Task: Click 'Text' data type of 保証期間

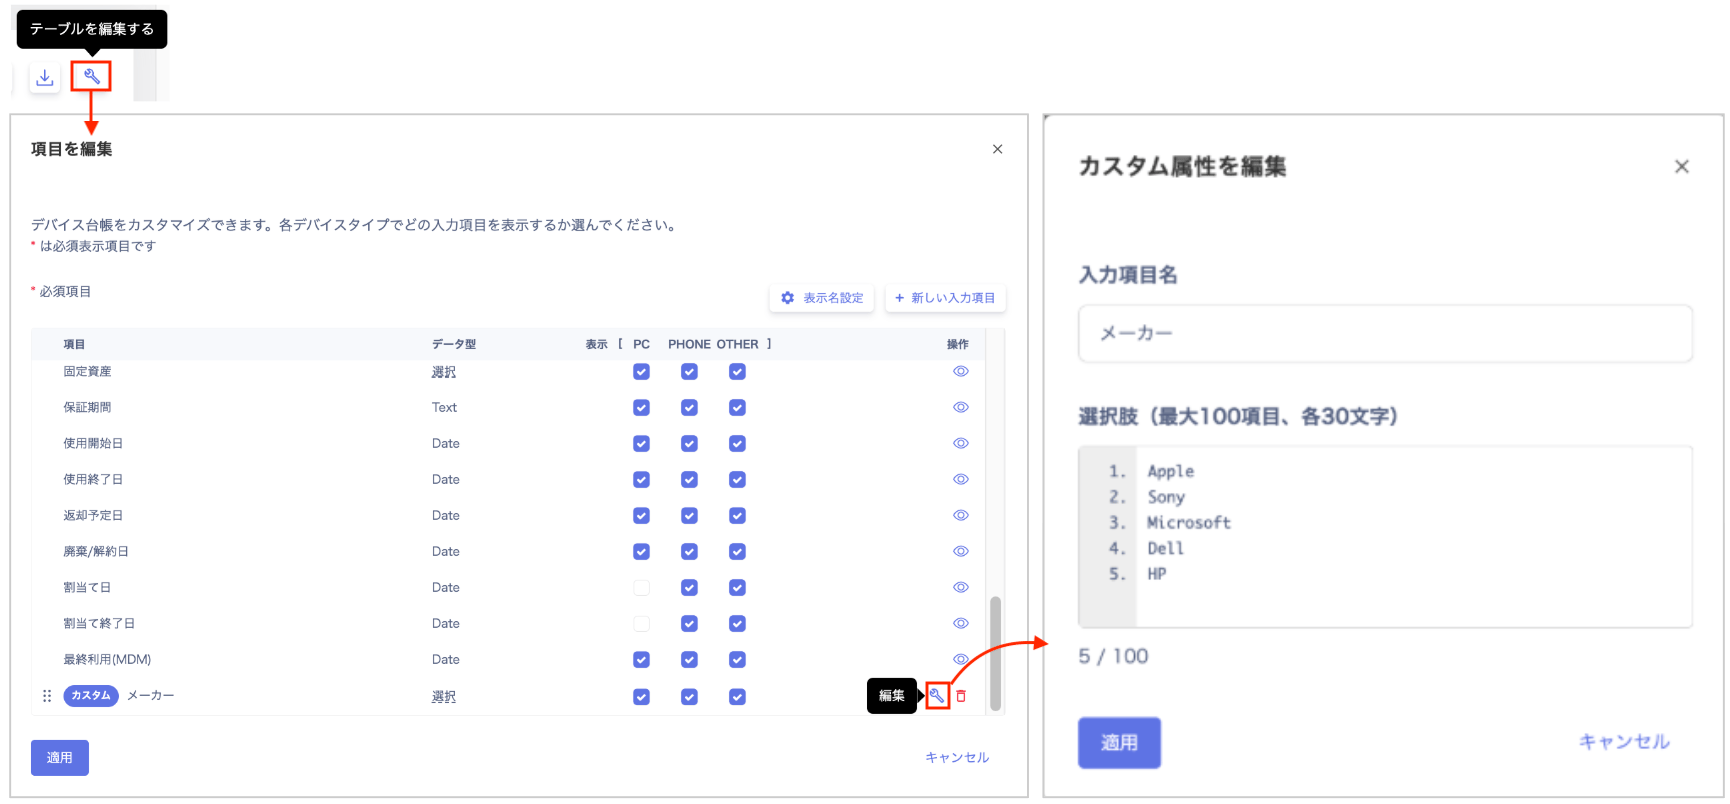Action: pyautogui.click(x=444, y=408)
